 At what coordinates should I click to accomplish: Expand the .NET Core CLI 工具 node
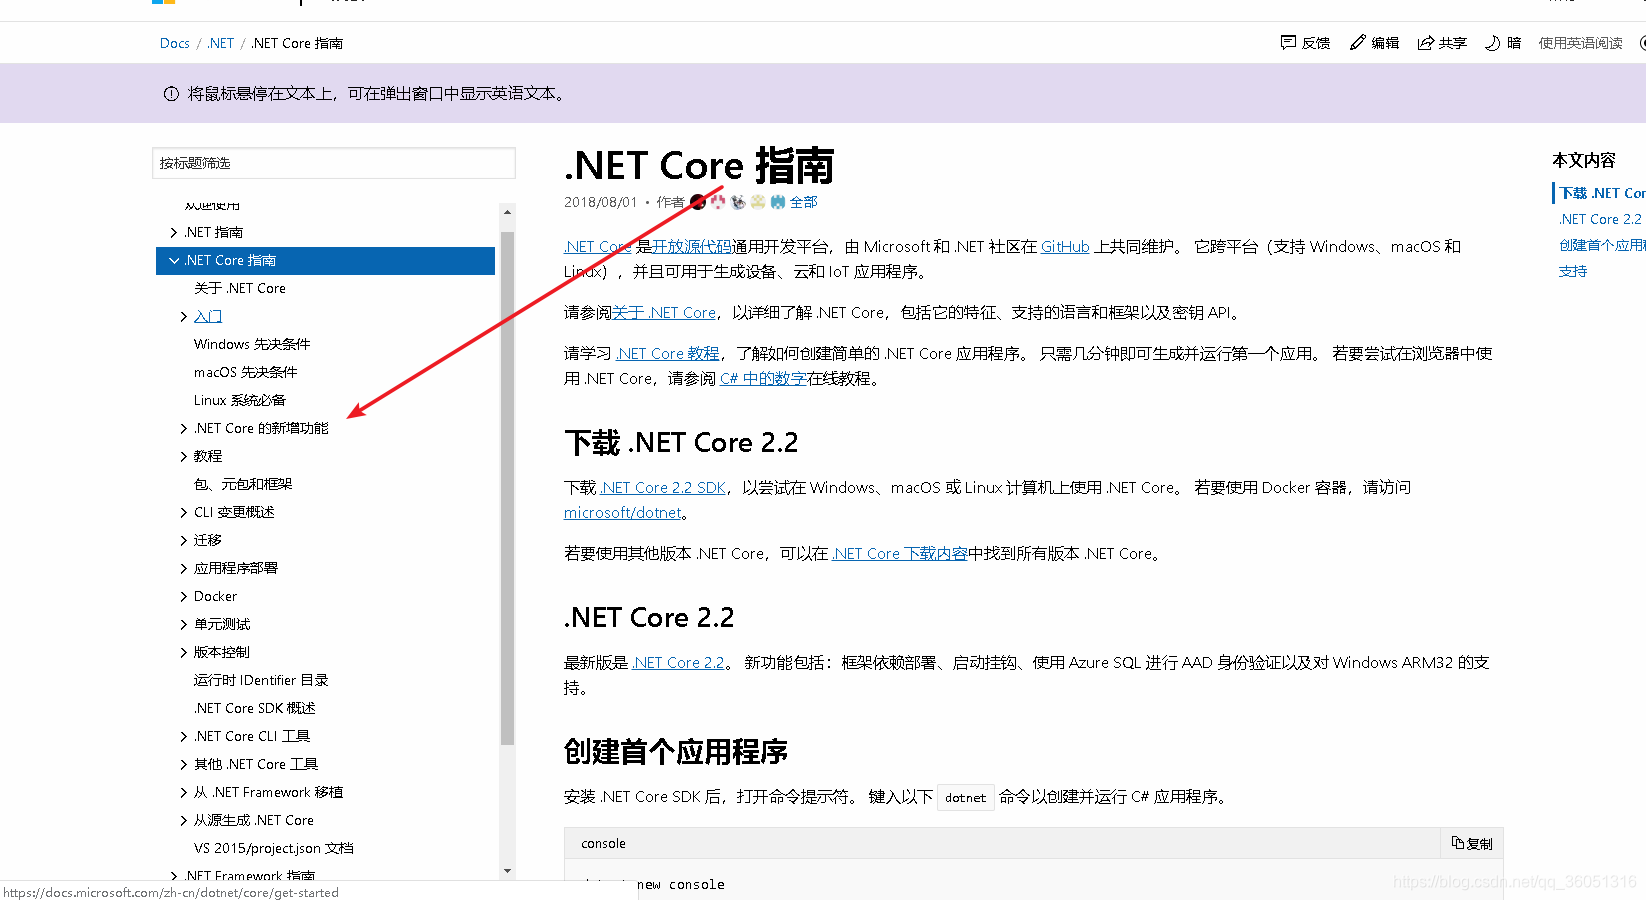point(184,736)
